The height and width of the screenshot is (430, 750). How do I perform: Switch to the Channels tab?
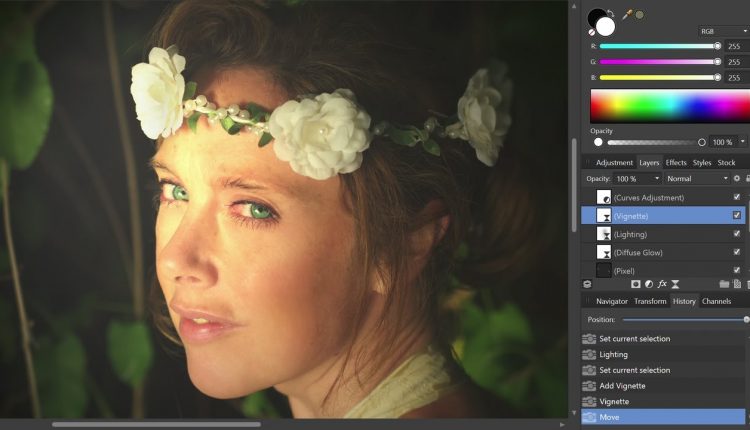(717, 301)
